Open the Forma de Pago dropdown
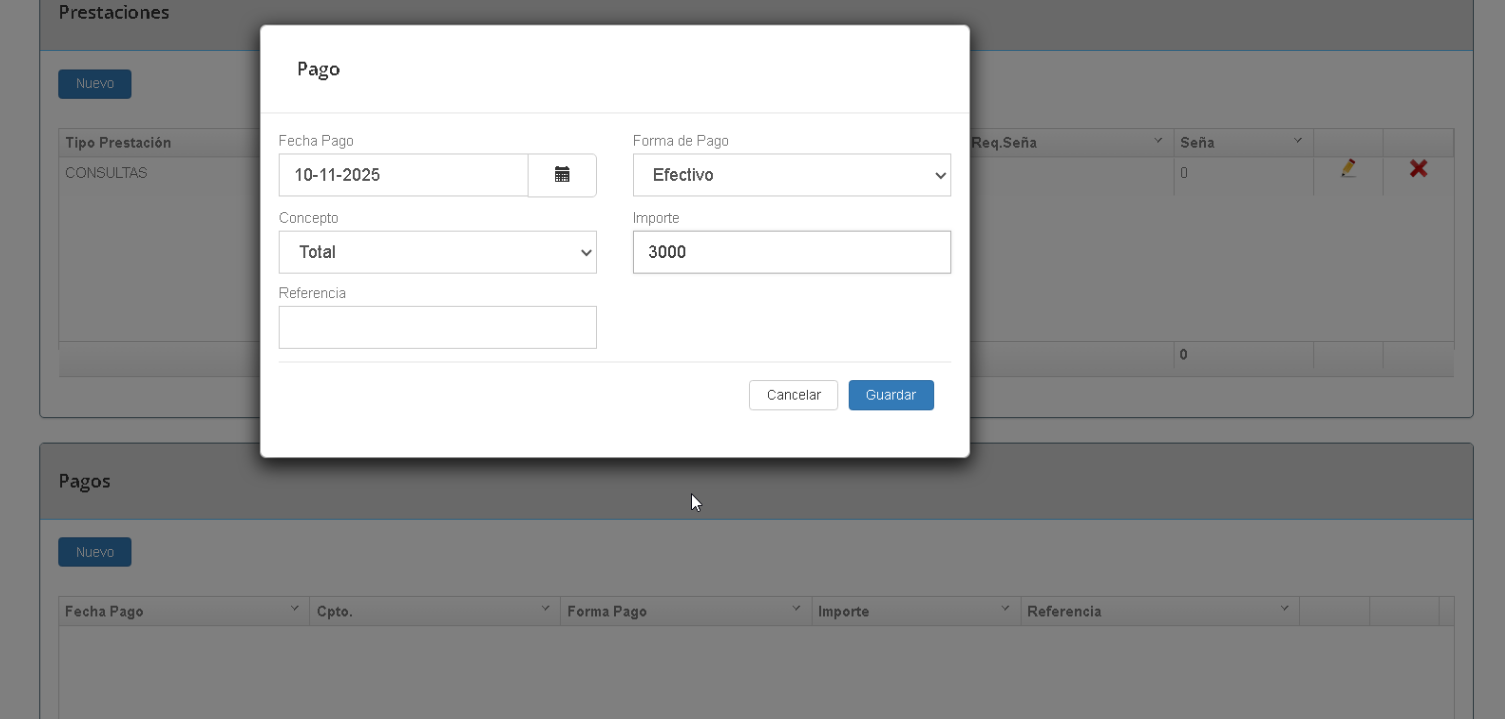 pyautogui.click(x=791, y=175)
